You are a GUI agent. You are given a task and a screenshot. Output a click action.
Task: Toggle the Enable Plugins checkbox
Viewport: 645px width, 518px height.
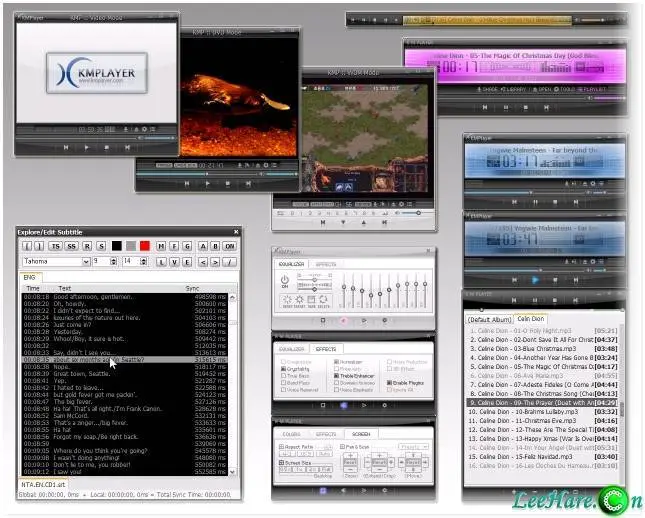pos(389,383)
